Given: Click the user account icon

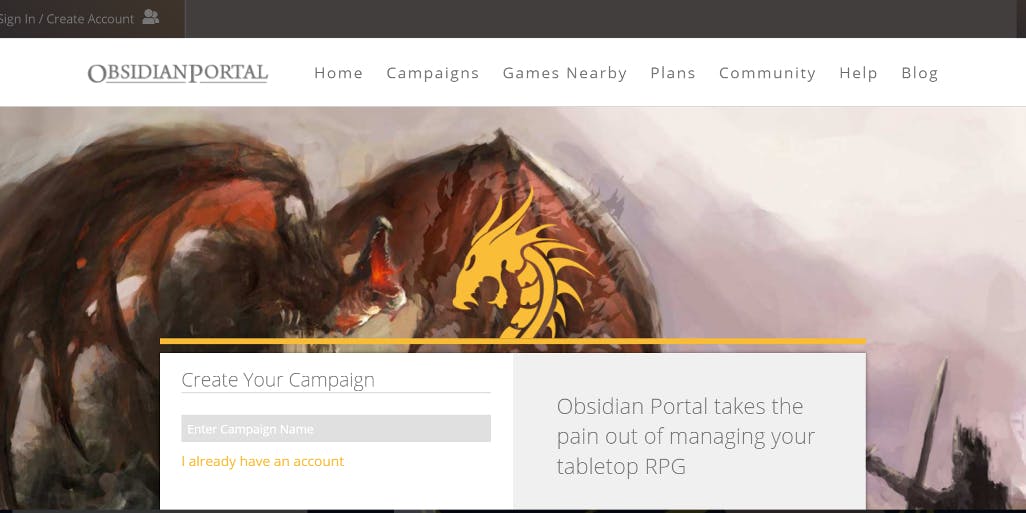Looking at the screenshot, I should (150, 18).
